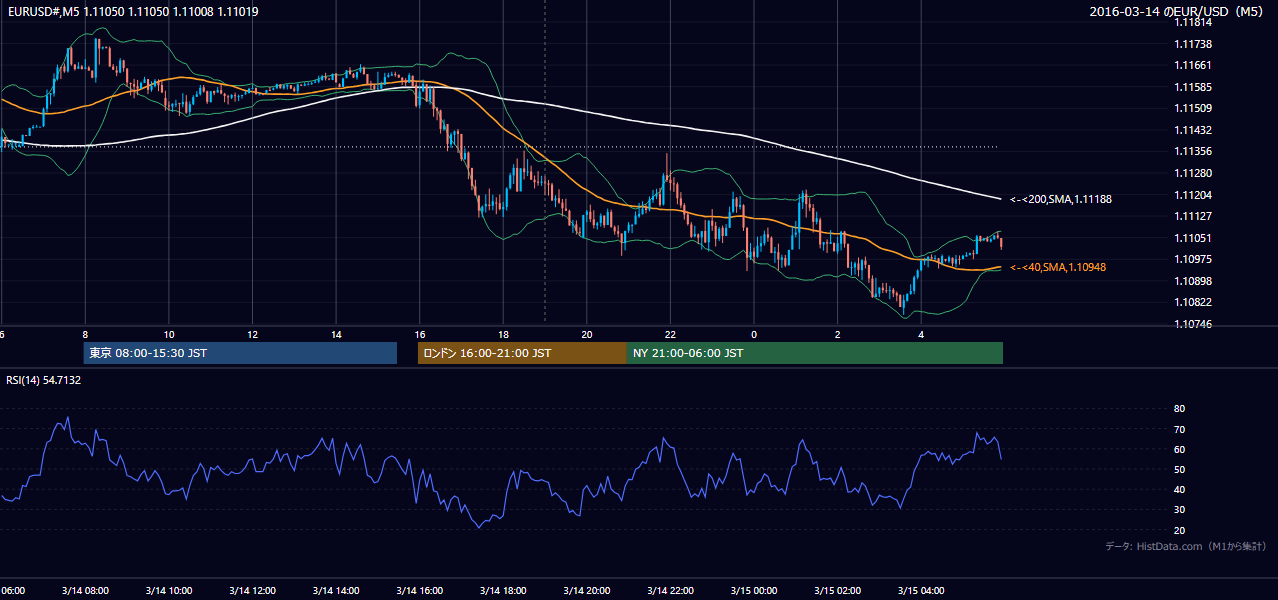Click the HistData.com data source credit

pyautogui.click(x=1186, y=546)
